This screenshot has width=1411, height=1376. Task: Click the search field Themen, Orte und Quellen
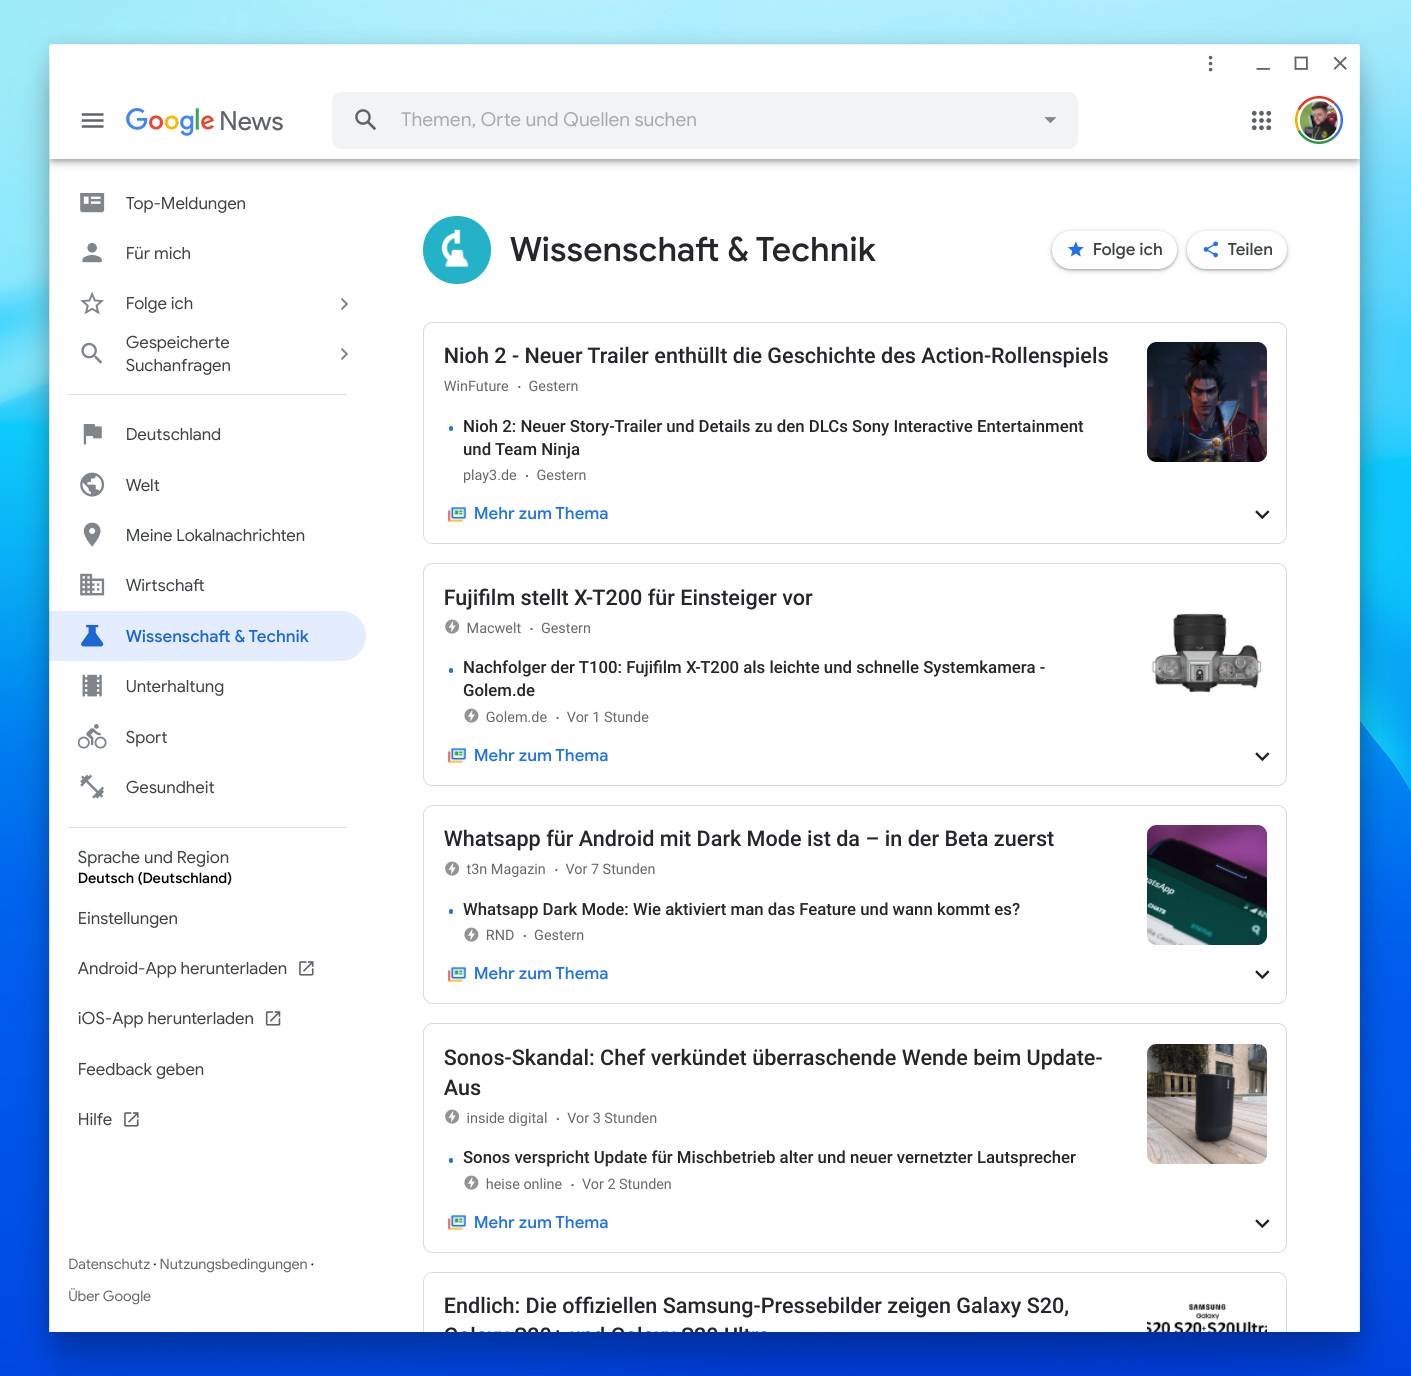click(x=705, y=120)
